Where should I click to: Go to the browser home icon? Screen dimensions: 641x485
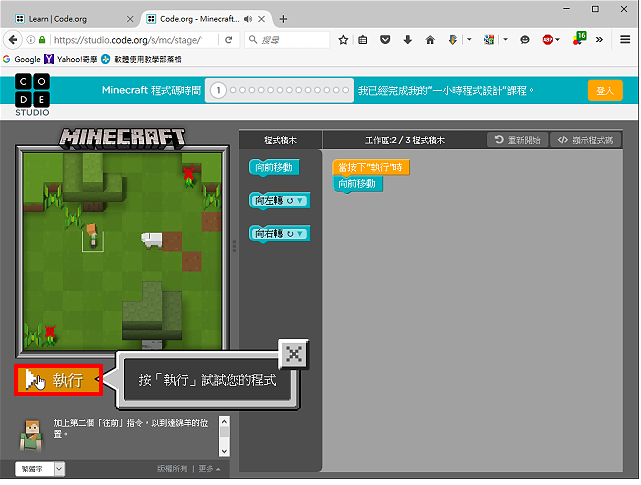click(430, 40)
